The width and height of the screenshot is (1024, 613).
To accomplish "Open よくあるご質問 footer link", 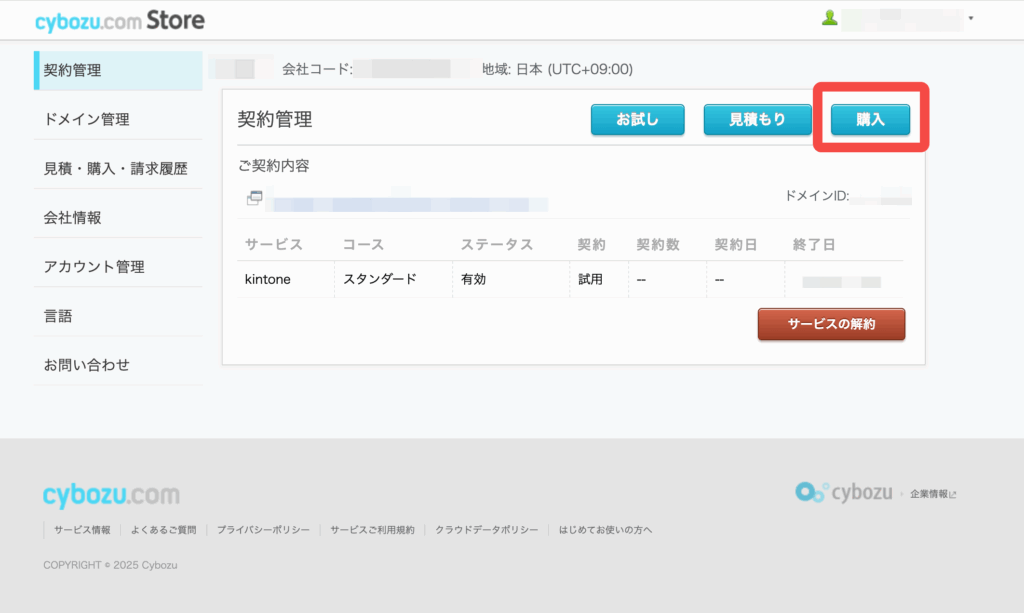I will click(x=164, y=529).
